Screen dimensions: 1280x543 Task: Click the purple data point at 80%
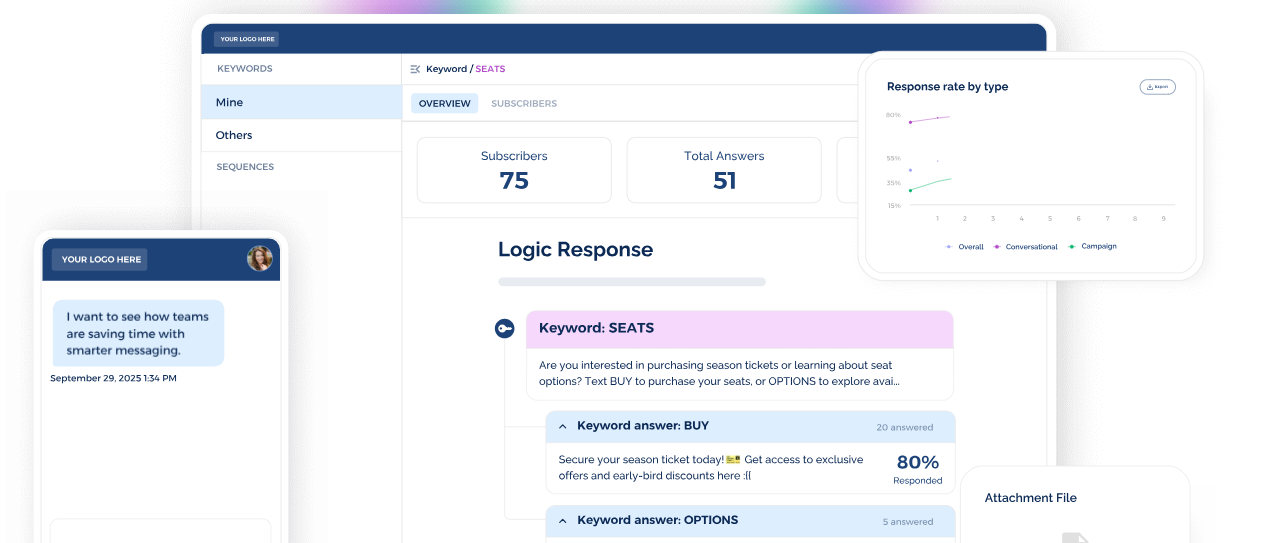[x=910, y=122]
